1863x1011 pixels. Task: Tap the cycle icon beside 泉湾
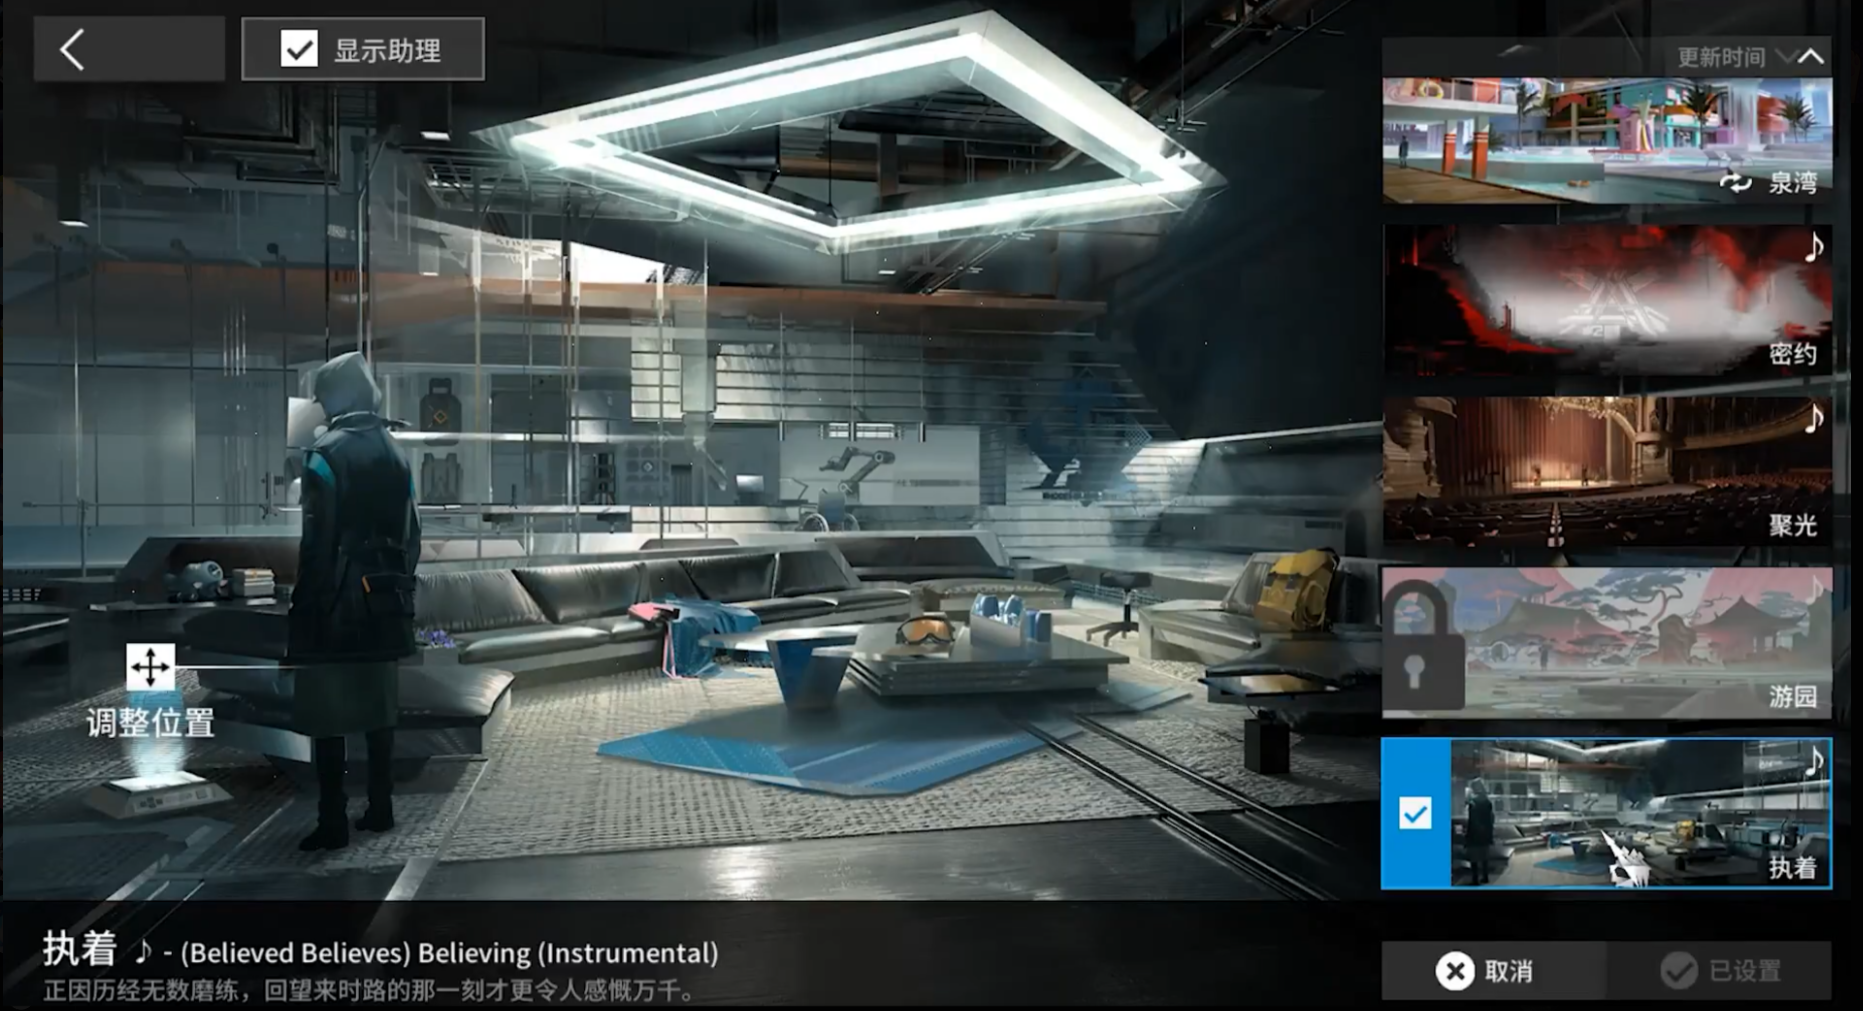[1735, 182]
